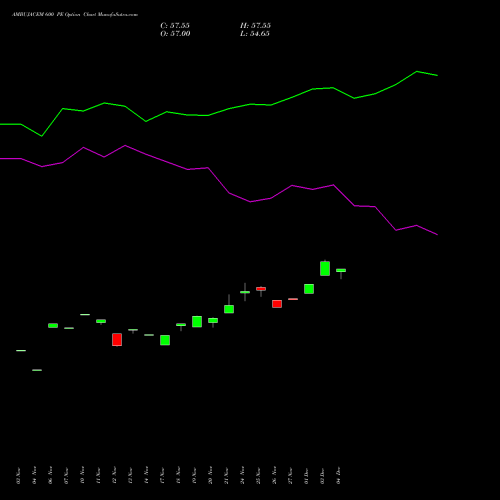The image size is (500, 500).
Task: Click the red candle above 12 Nov
Action: (117, 340)
